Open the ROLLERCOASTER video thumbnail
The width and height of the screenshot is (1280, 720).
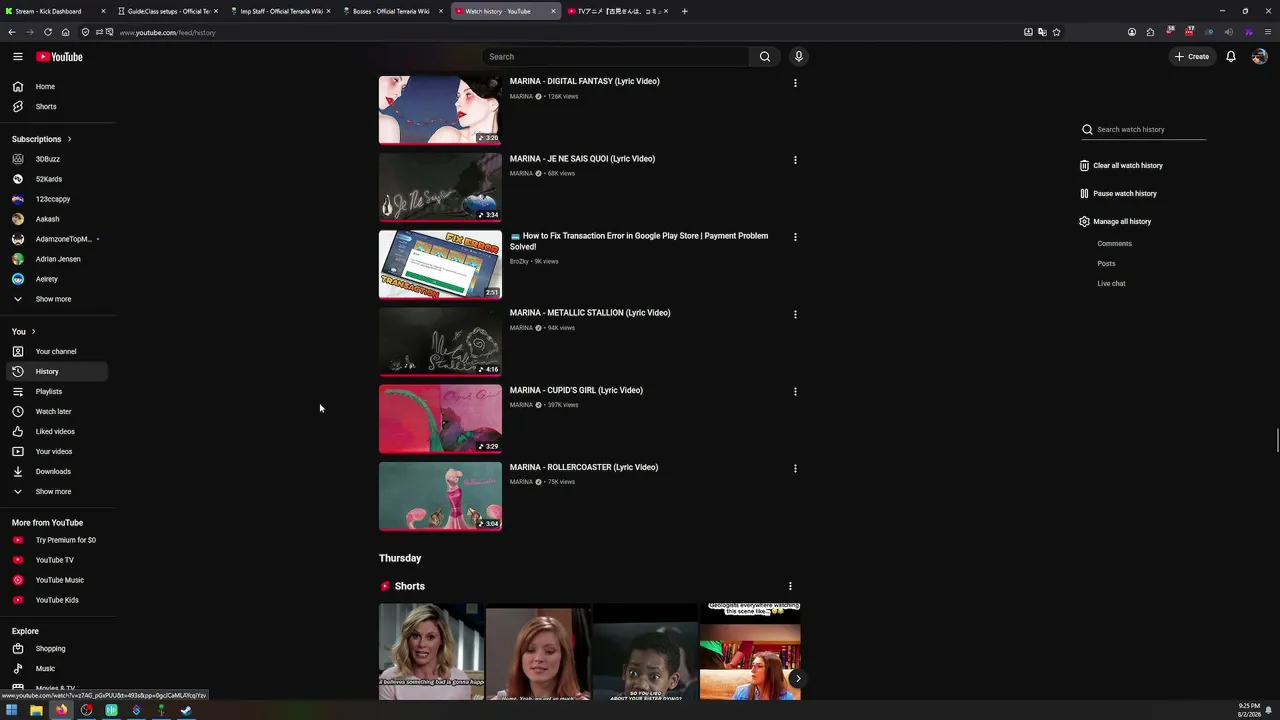(440, 496)
